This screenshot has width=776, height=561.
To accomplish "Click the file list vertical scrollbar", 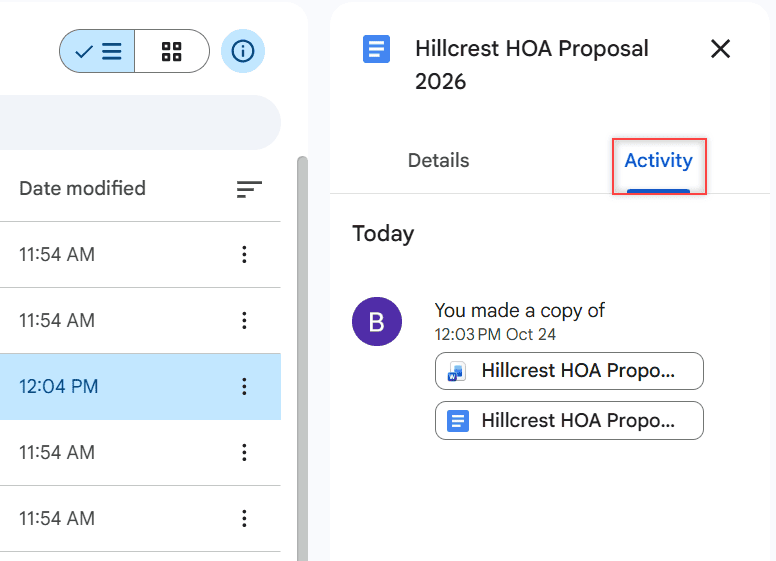I will tap(302, 359).
